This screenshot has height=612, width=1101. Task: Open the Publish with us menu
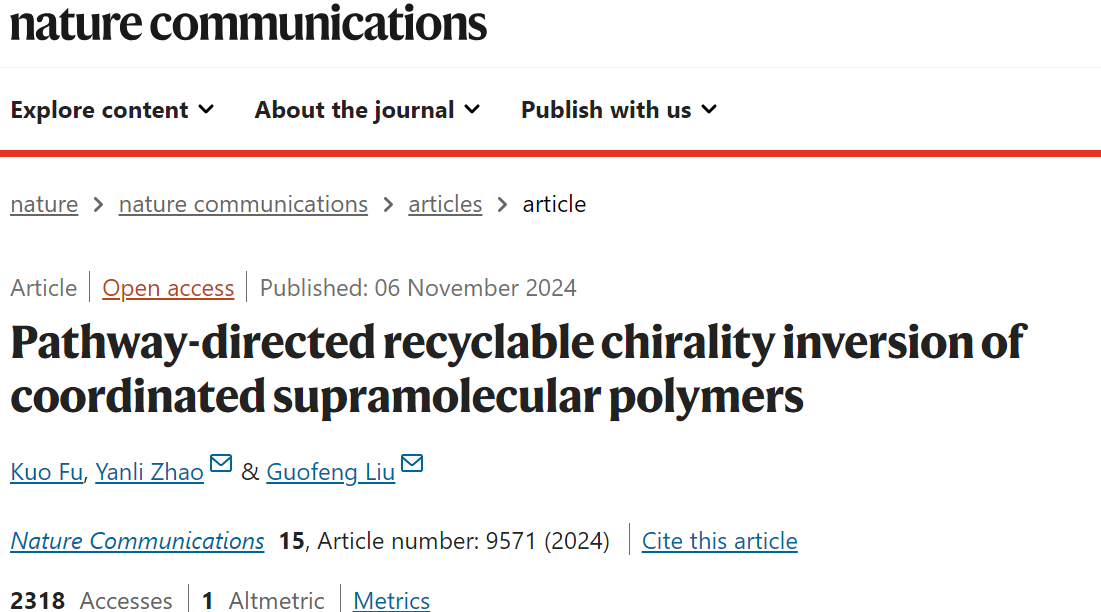click(606, 110)
